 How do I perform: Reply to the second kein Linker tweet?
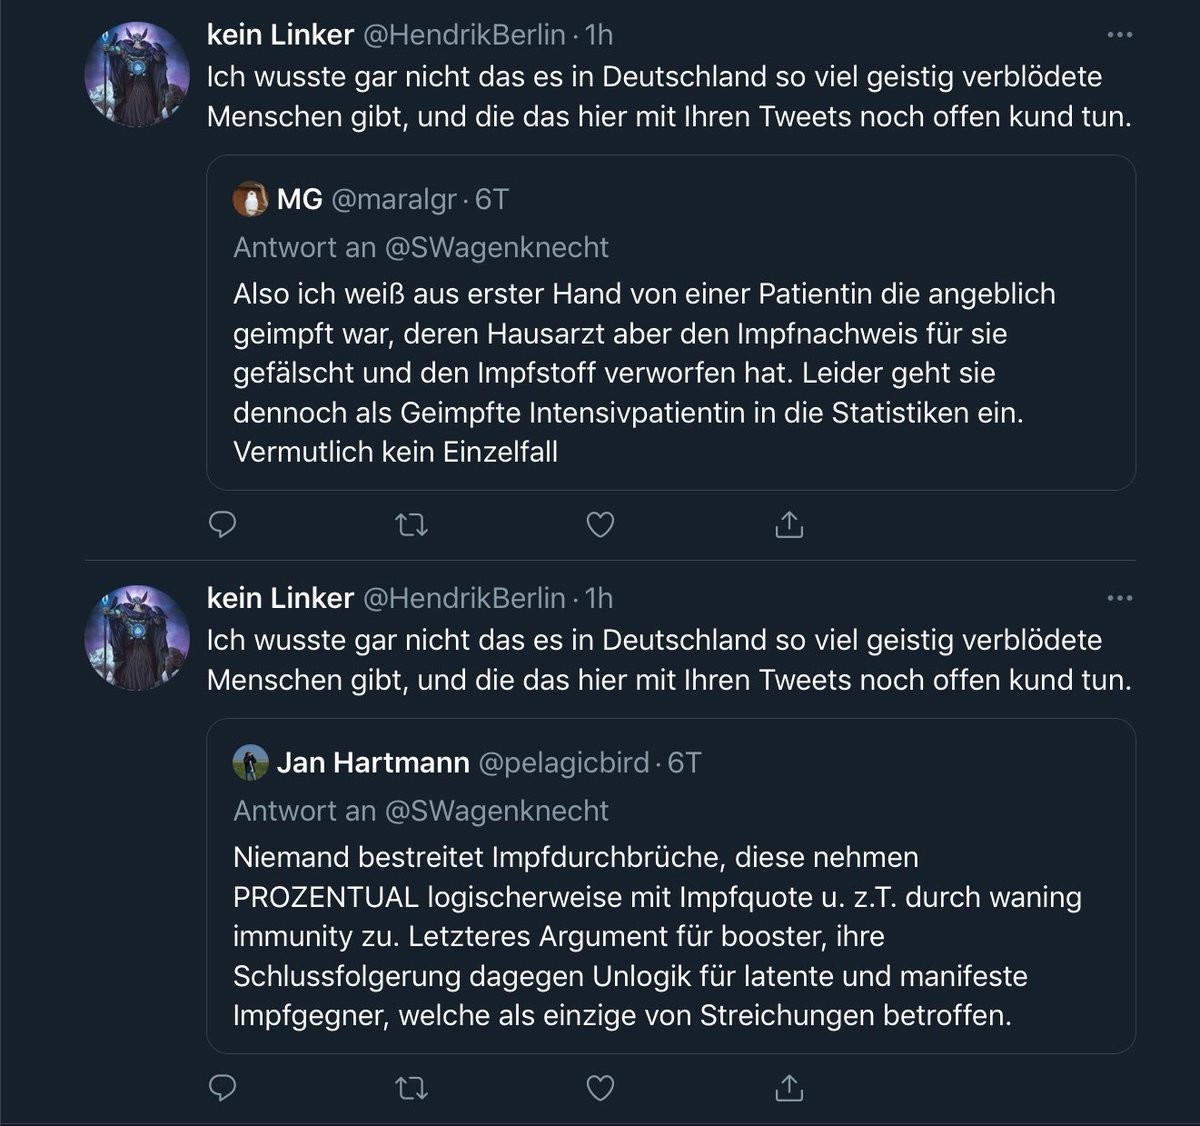222,1087
